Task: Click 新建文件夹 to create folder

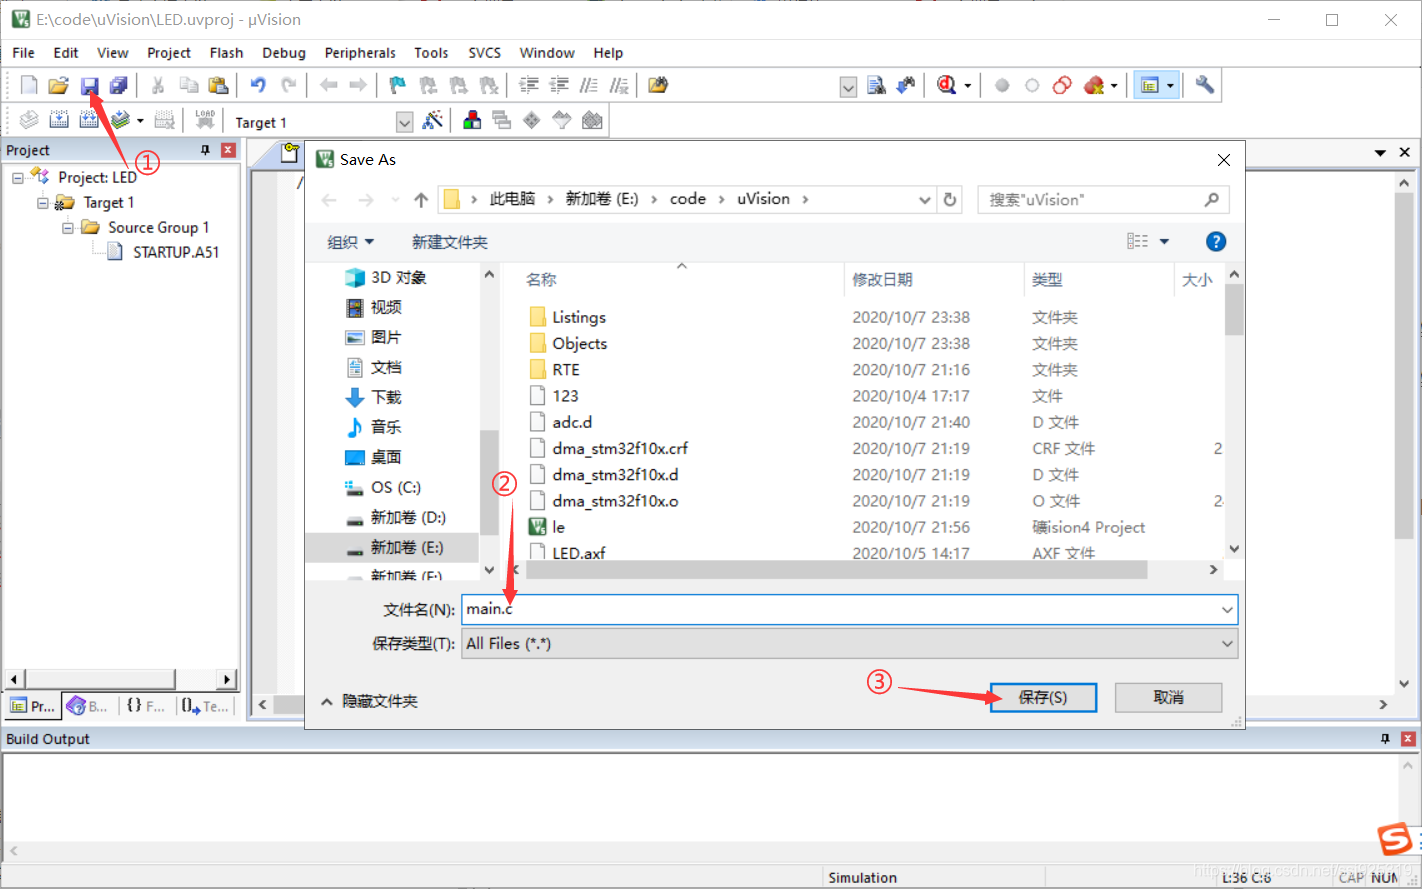Action: point(450,242)
